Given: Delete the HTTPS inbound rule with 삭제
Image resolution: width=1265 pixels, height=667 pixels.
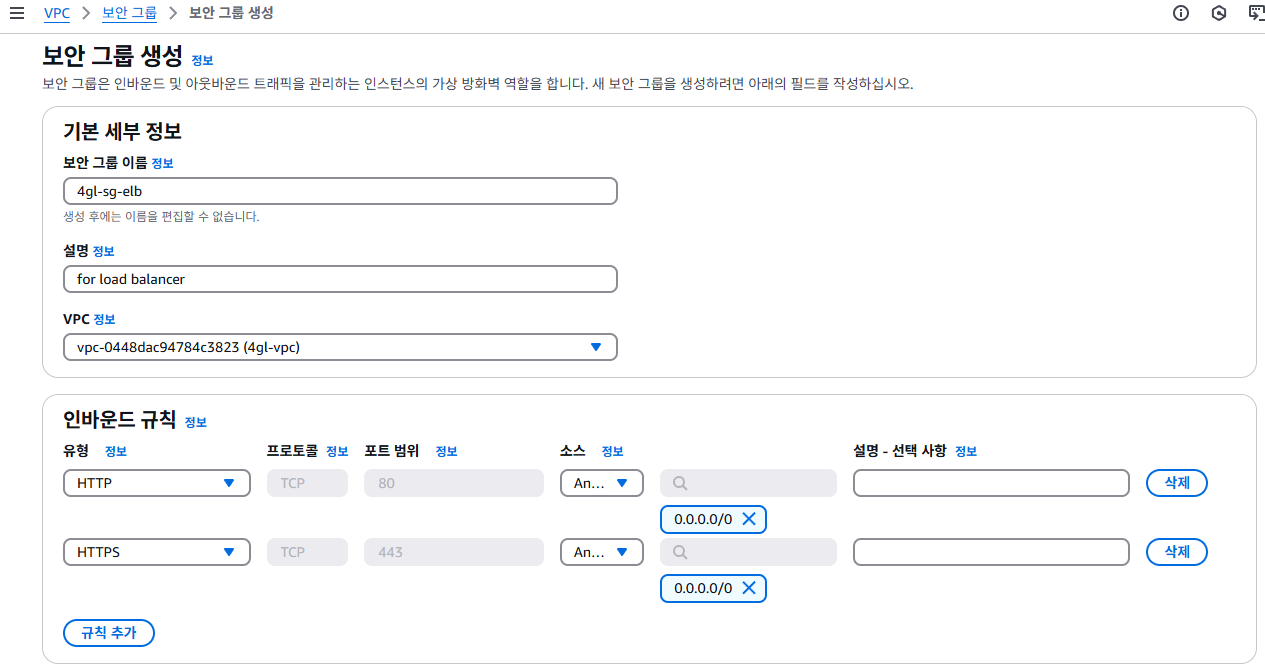Looking at the screenshot, I should tap(1176, 552).
